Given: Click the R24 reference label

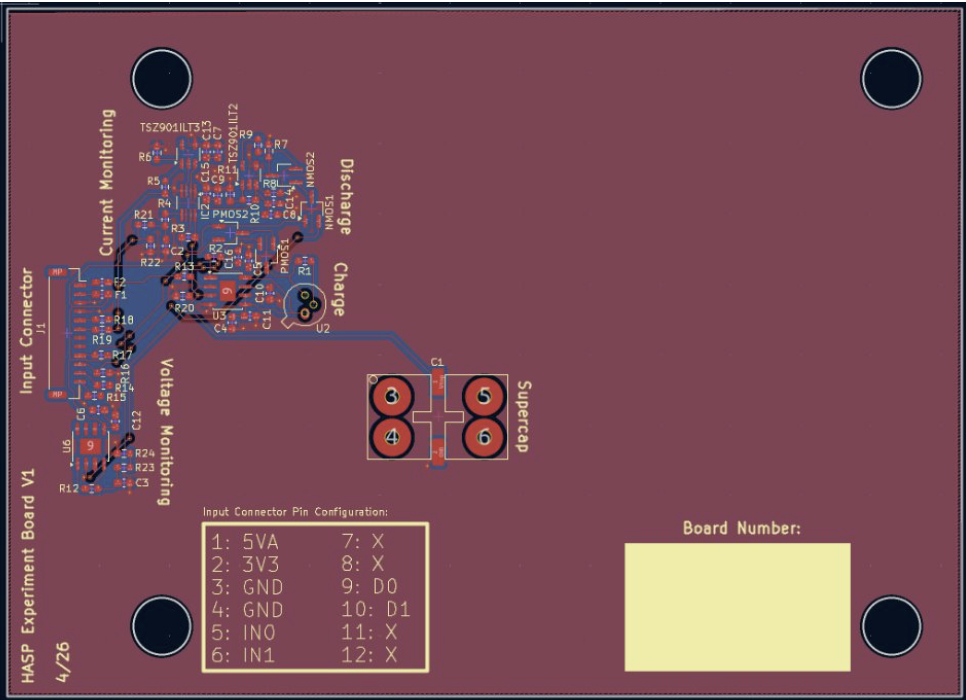Looking at the screenshot, I should click(x=145, y=454).
